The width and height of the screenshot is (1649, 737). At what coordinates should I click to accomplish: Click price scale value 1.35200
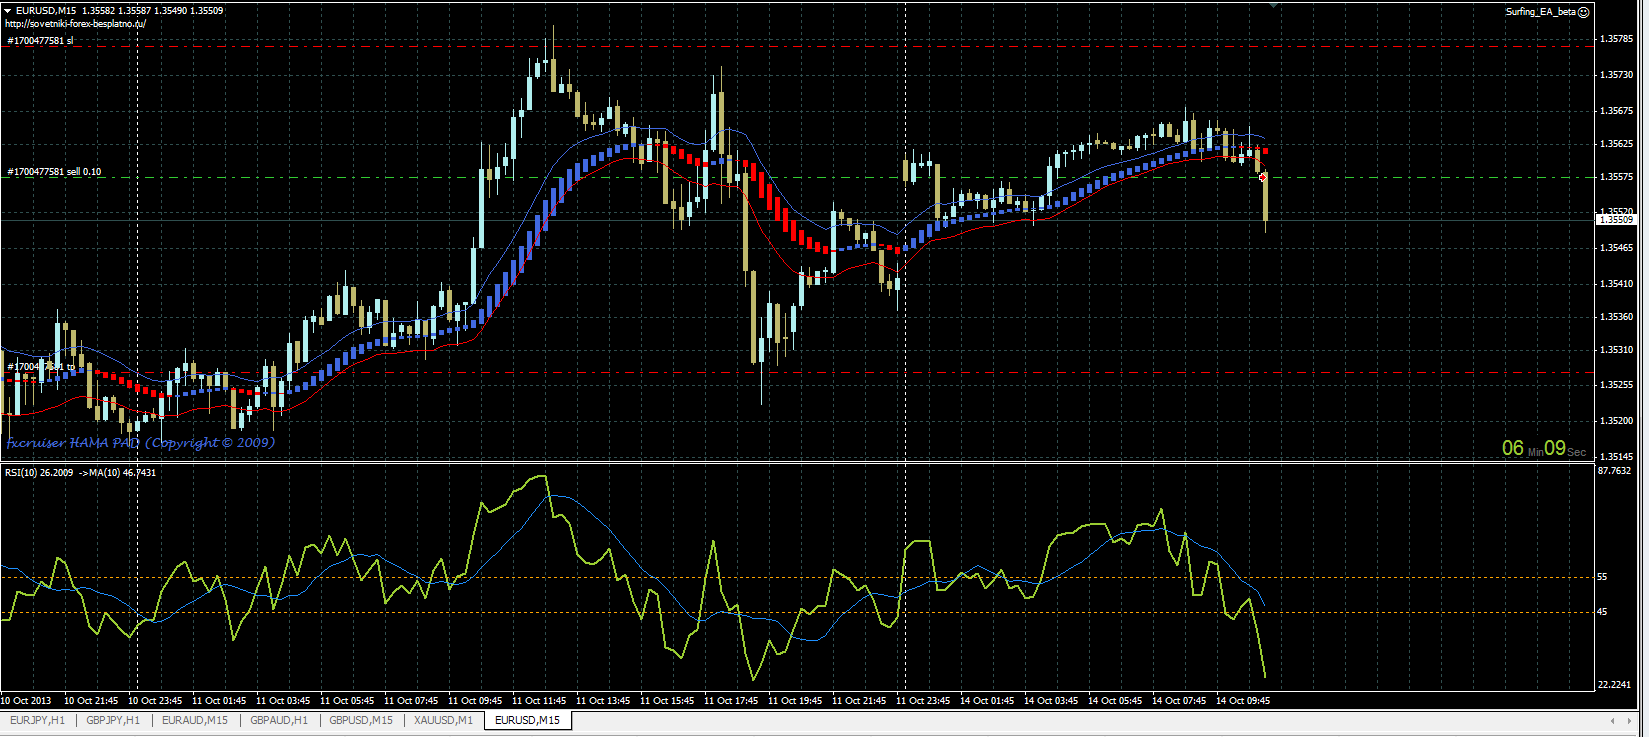(x=1617, y=421)
